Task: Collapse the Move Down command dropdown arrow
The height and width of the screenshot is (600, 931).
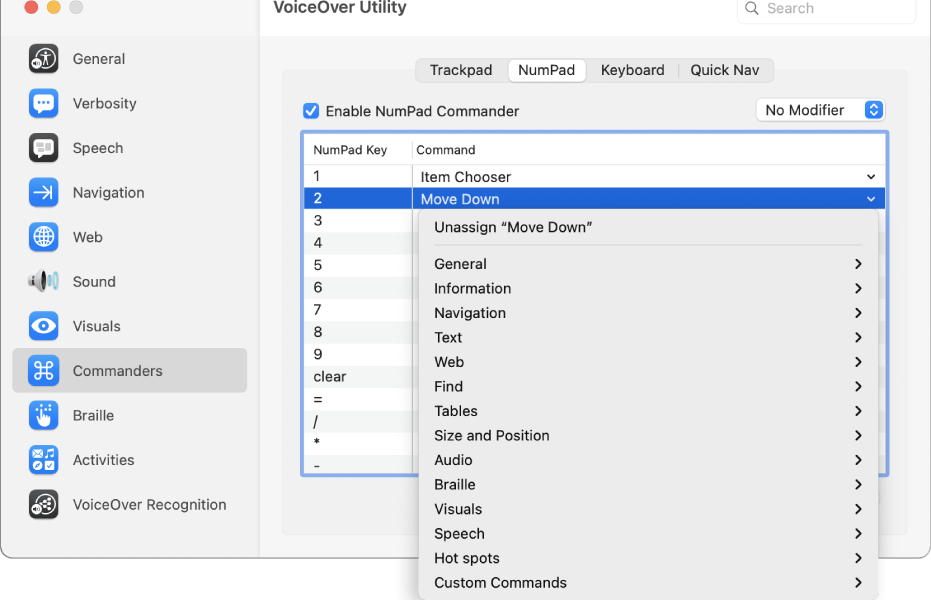Action: coord(870,199)
